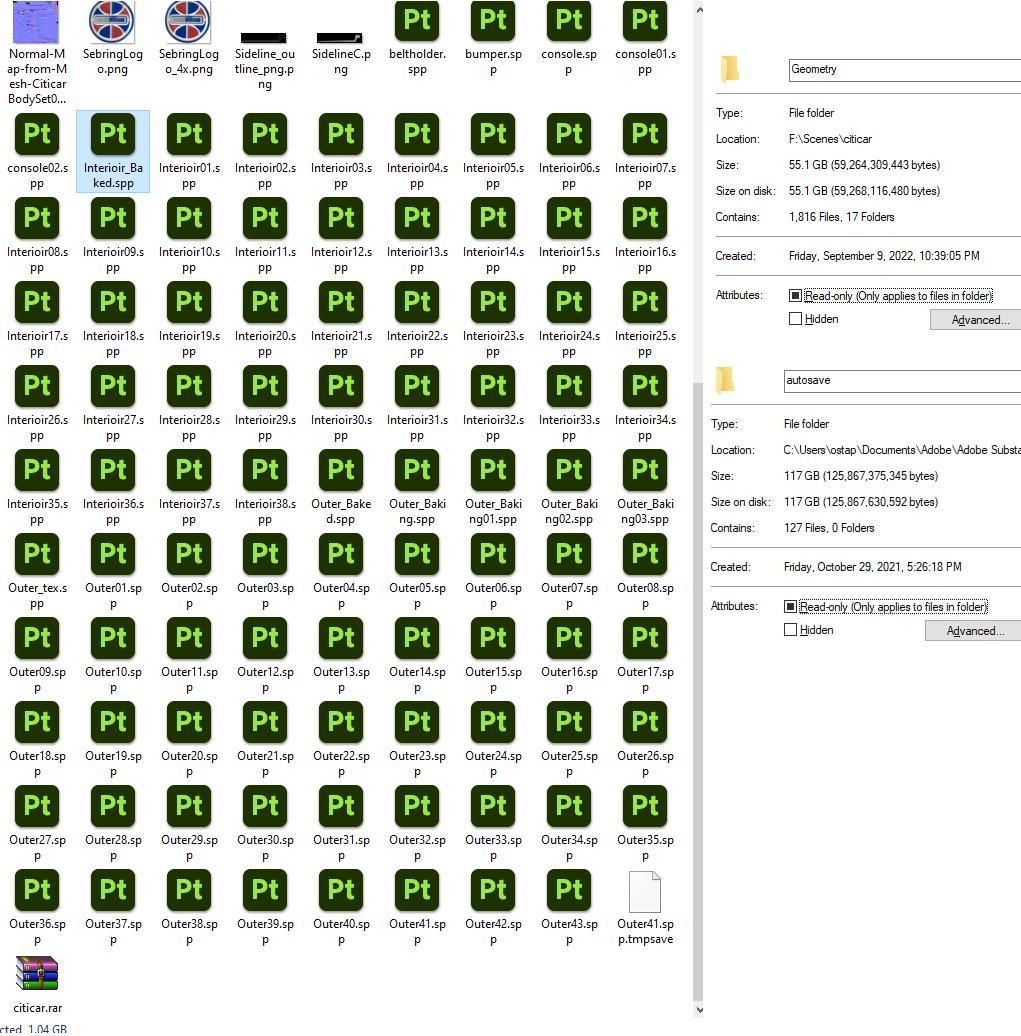Select the Interioir34.spp file
1021x1036 pixels.
click(645, 403)
